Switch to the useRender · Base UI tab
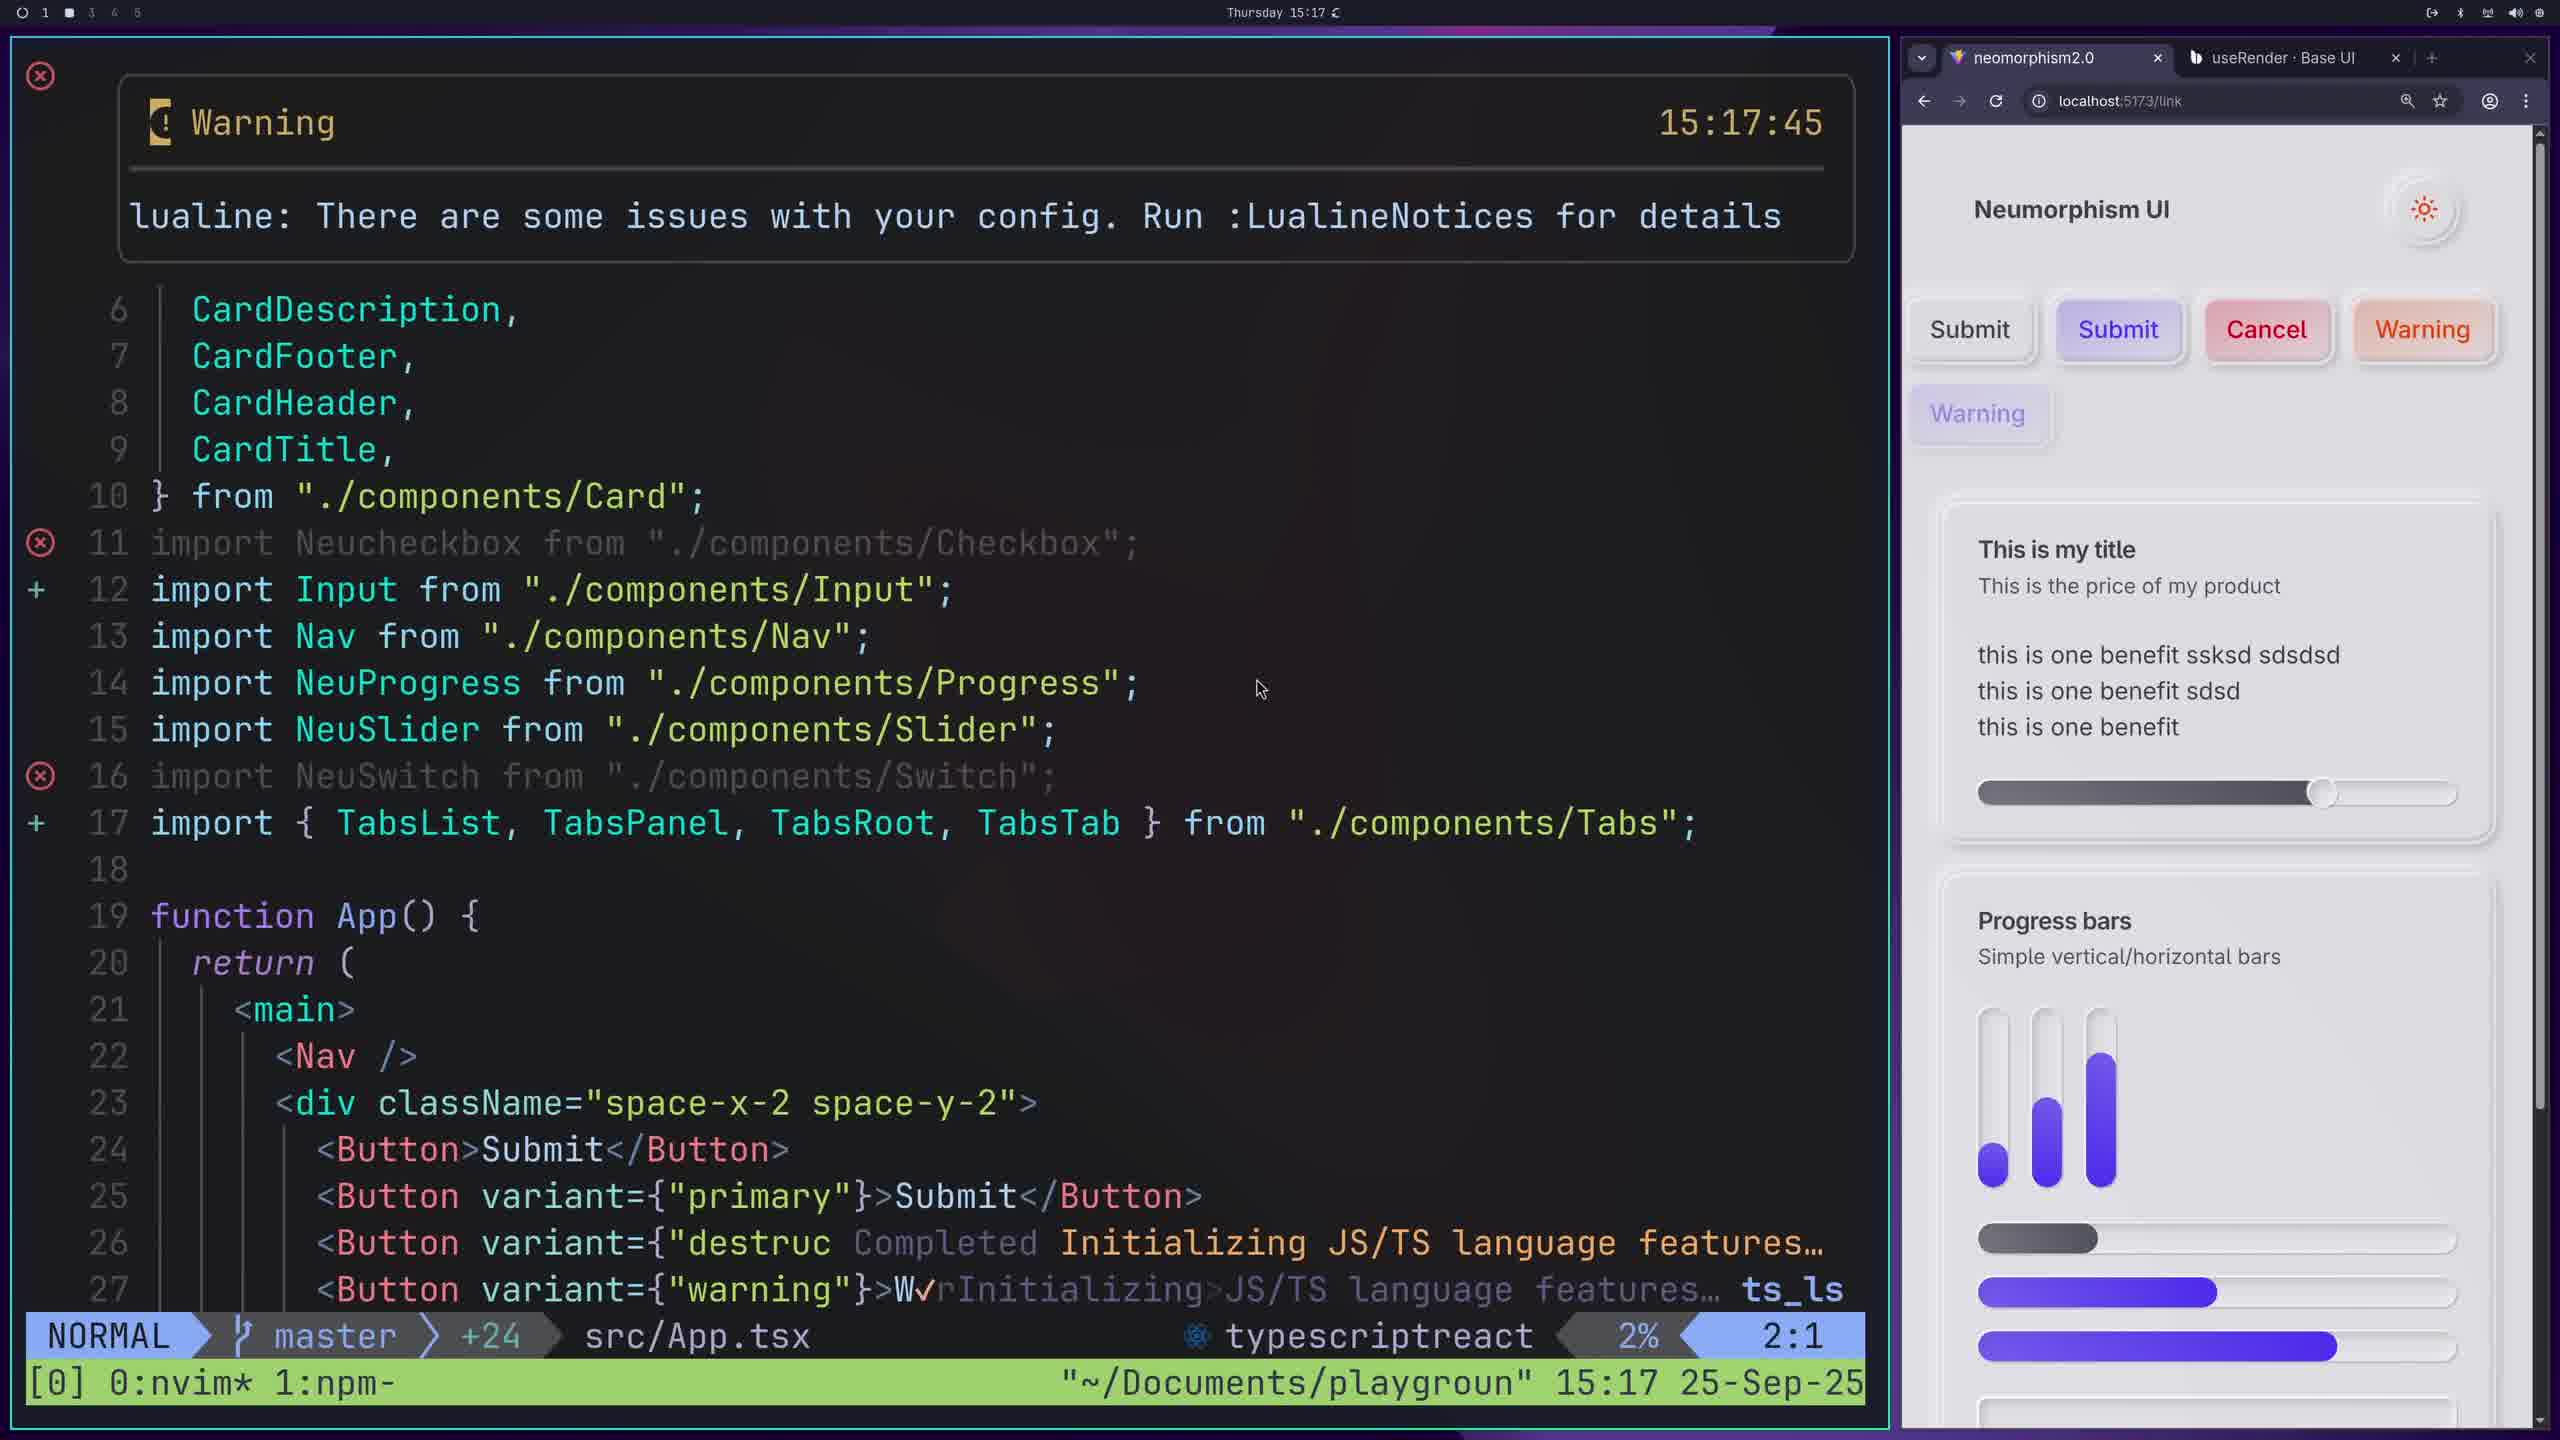The width and height of the screenshot is (2560, 1440). coord(2282,58)
